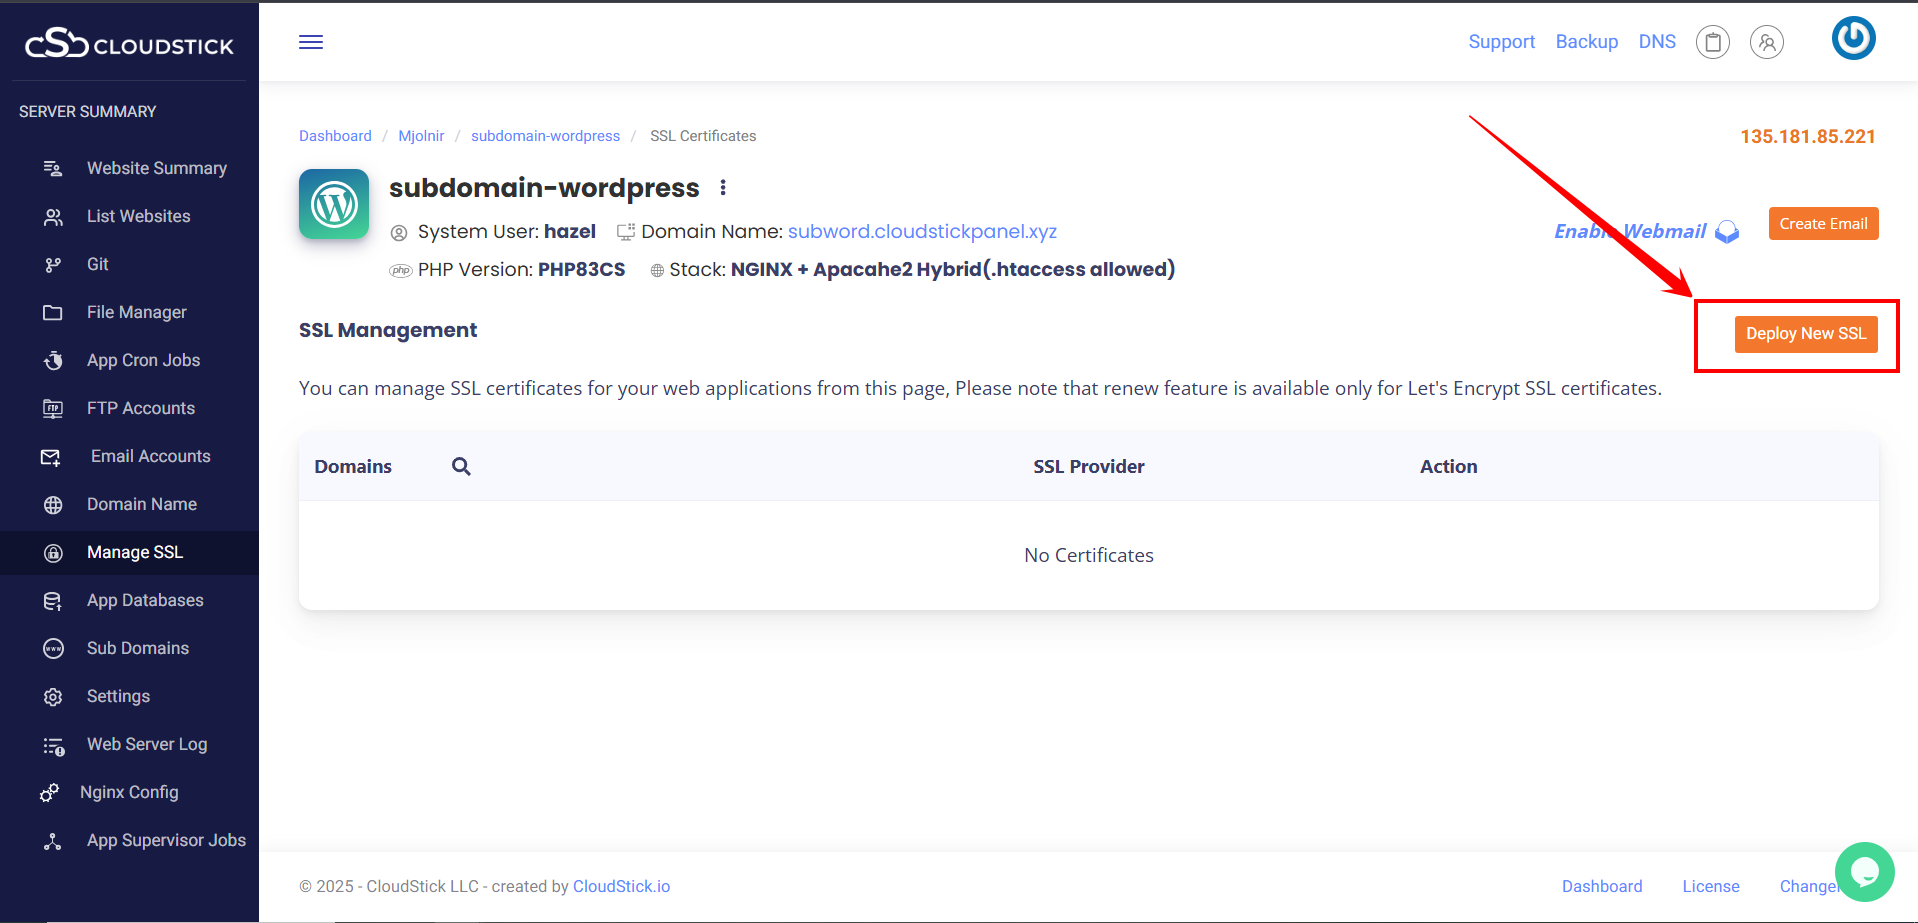This screenshot has height=923, width=1918.
Task: Open the live chat bubble
Action: tap(1864, 872)
